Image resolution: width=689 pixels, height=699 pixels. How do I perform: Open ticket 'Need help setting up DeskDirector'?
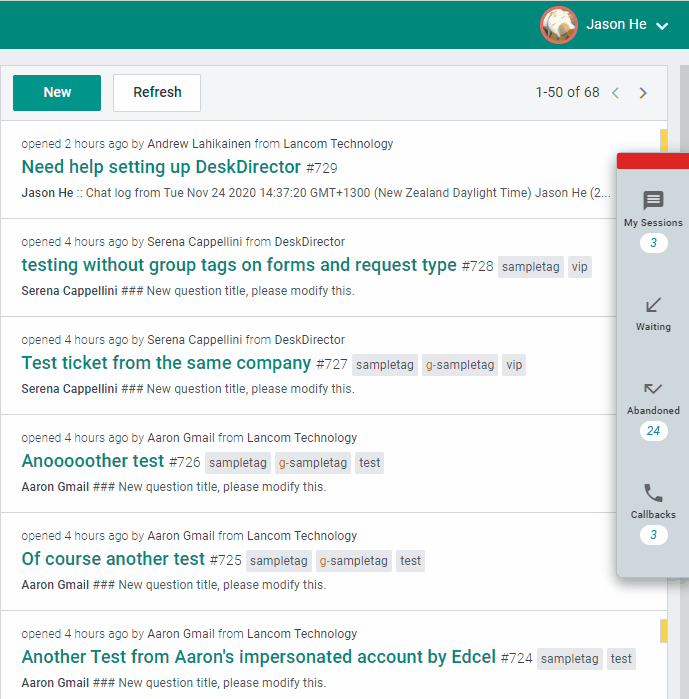click(161, 167)
